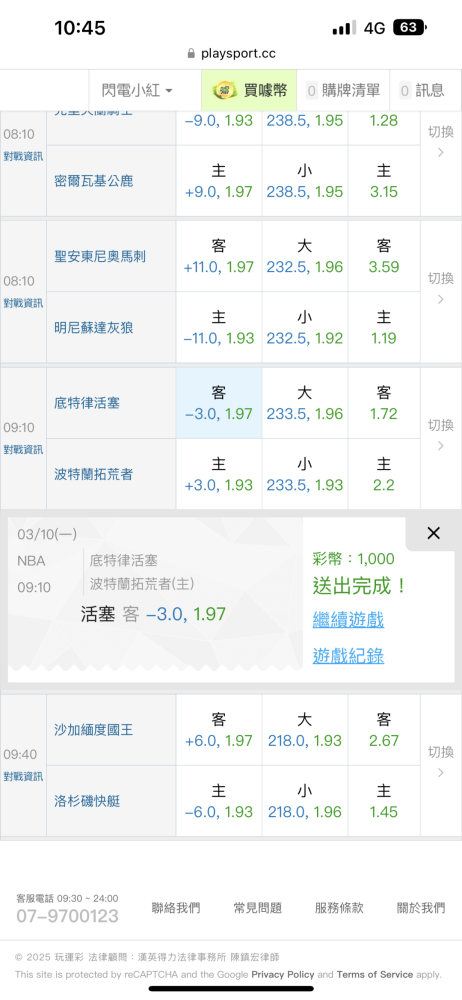Open the 訊息 message counter badge

click(x=405, y=91)
